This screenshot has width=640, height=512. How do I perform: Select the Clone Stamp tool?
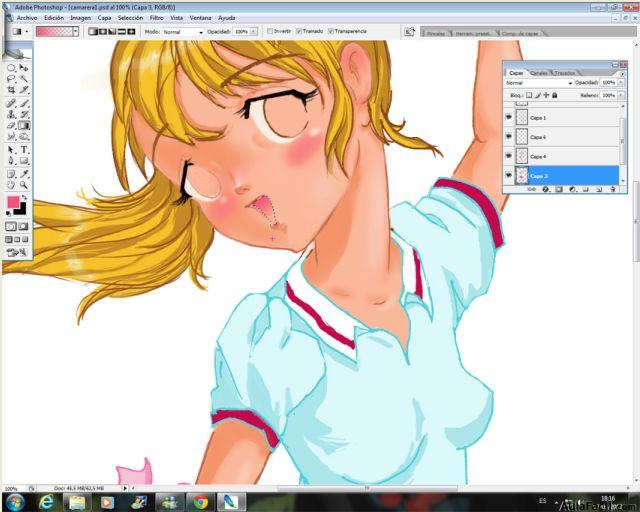pyautogui.click(x=11, y=115)
